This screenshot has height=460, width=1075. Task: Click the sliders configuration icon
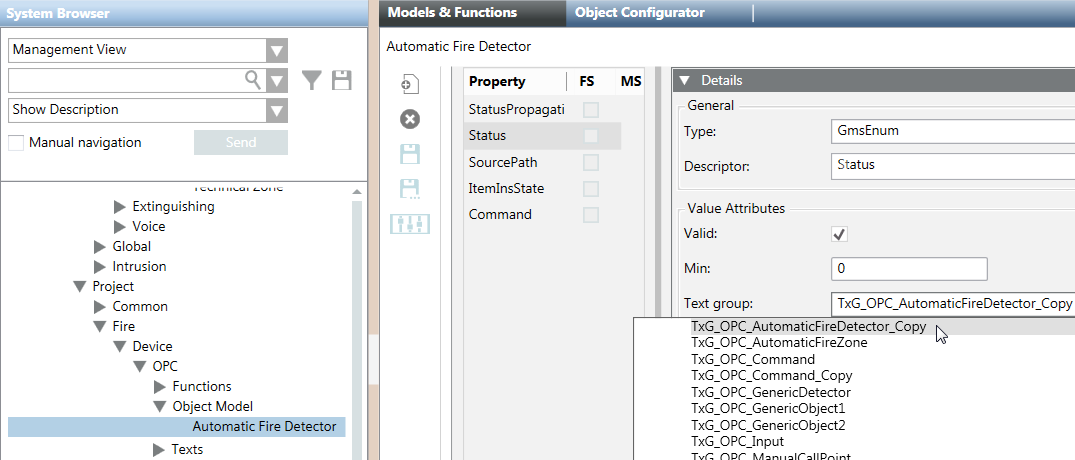point(410,224)
